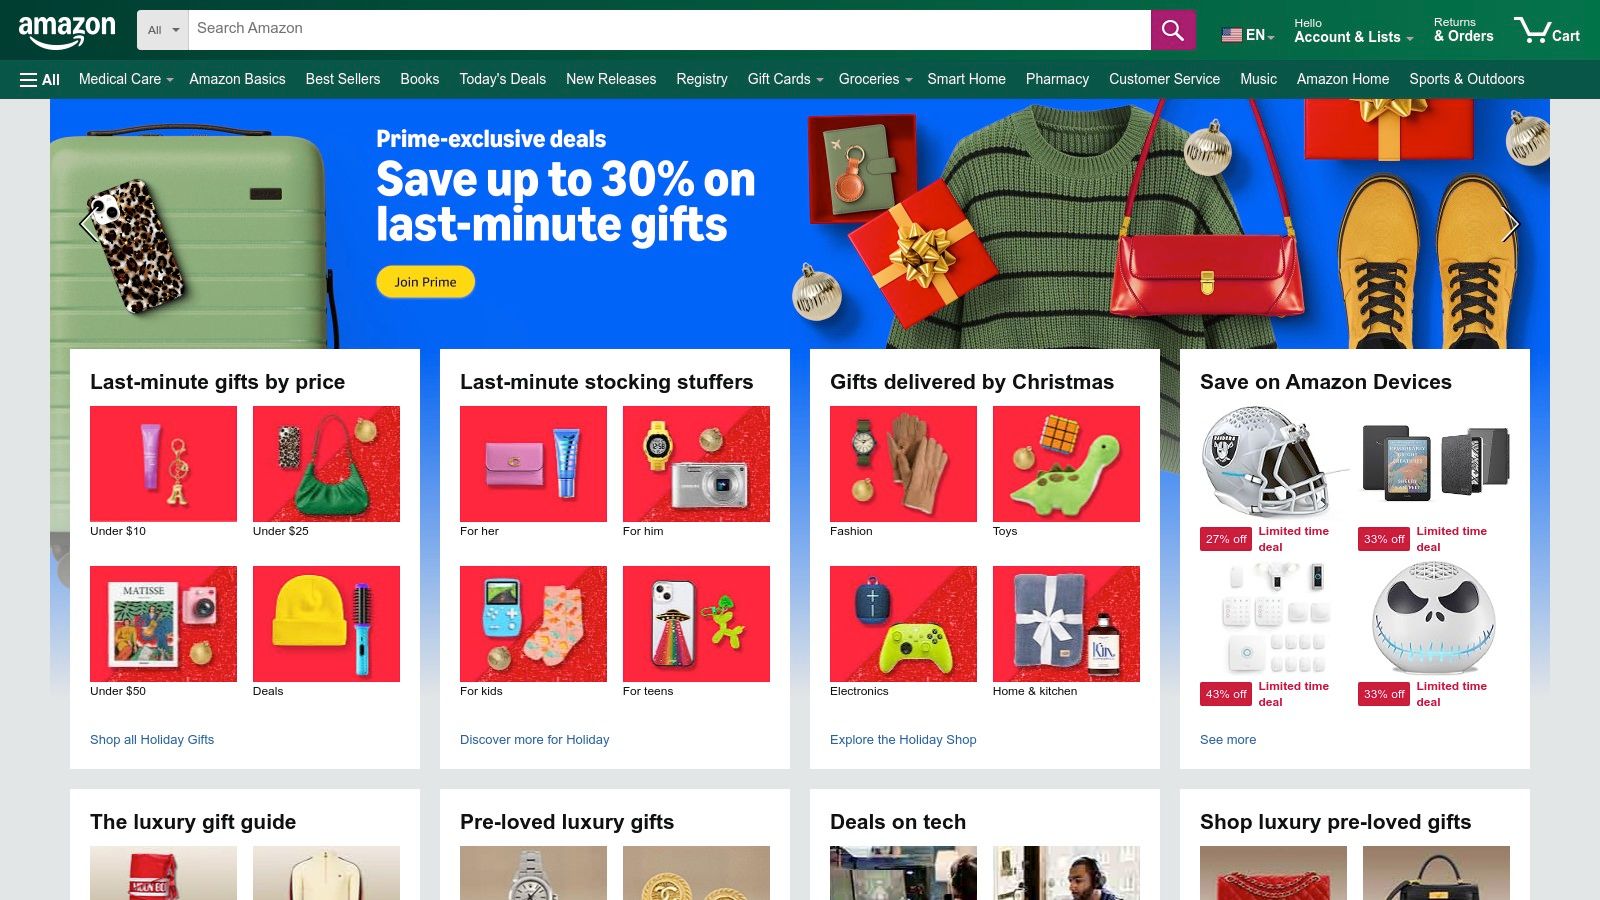Click the Join Prime button
This screenshot has height=900, width=1600.
425,282
